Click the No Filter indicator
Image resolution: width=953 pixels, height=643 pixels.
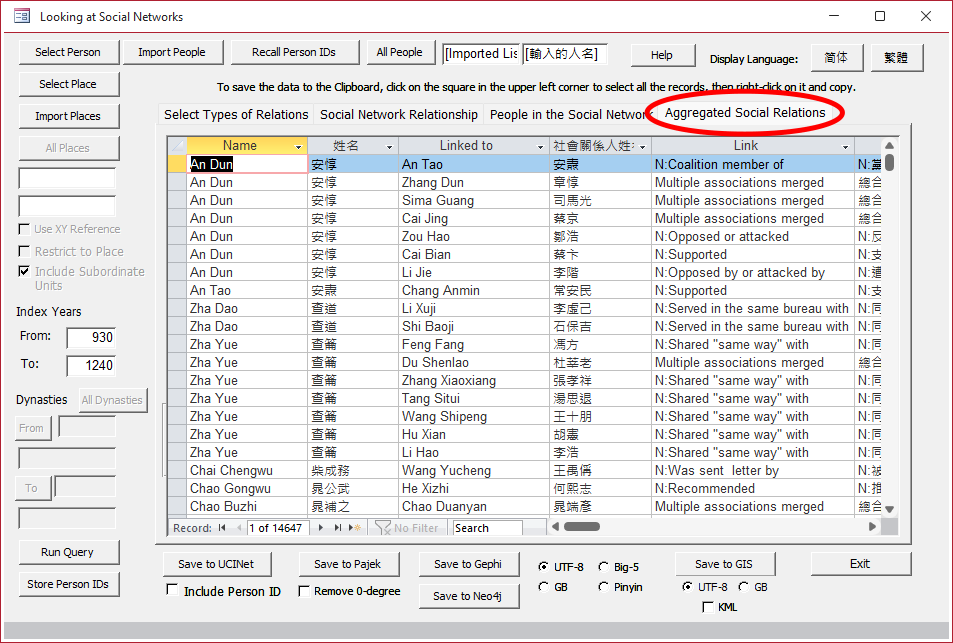click(408, 528)
